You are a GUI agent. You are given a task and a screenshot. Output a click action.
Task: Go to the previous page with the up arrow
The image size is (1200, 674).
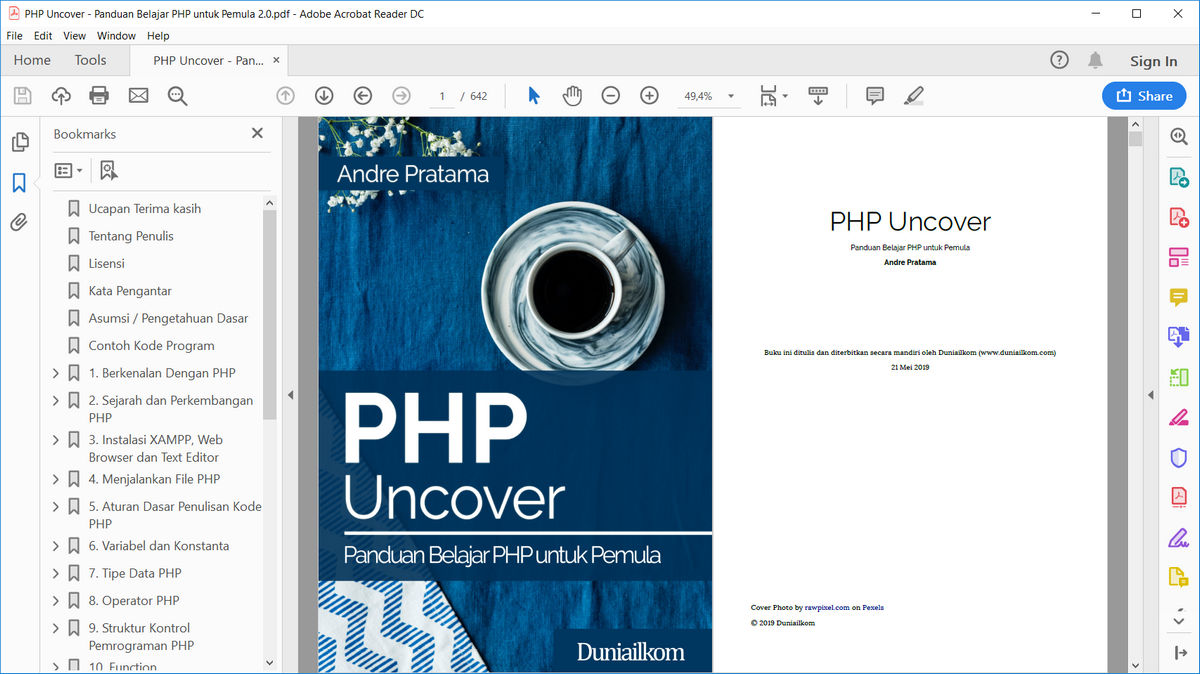coord(285,96)
